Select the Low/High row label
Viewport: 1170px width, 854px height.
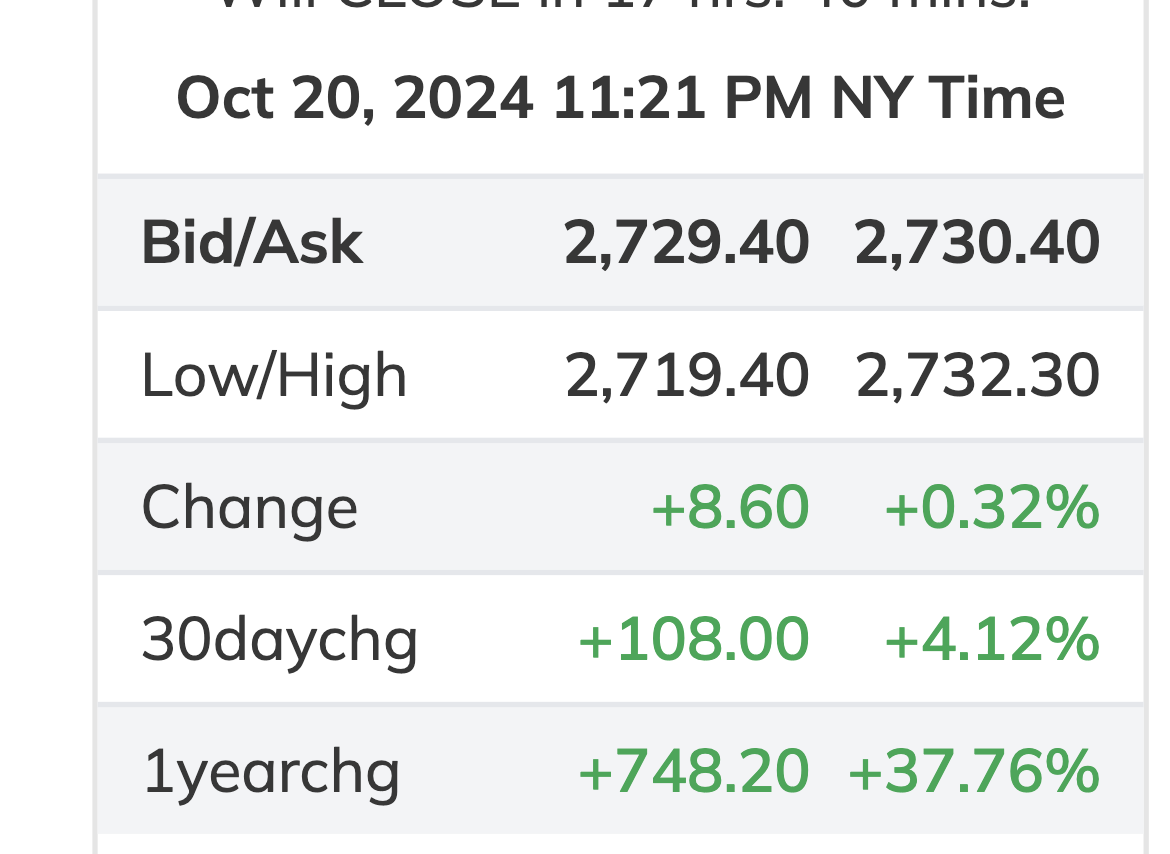click(x=274, y=376)
